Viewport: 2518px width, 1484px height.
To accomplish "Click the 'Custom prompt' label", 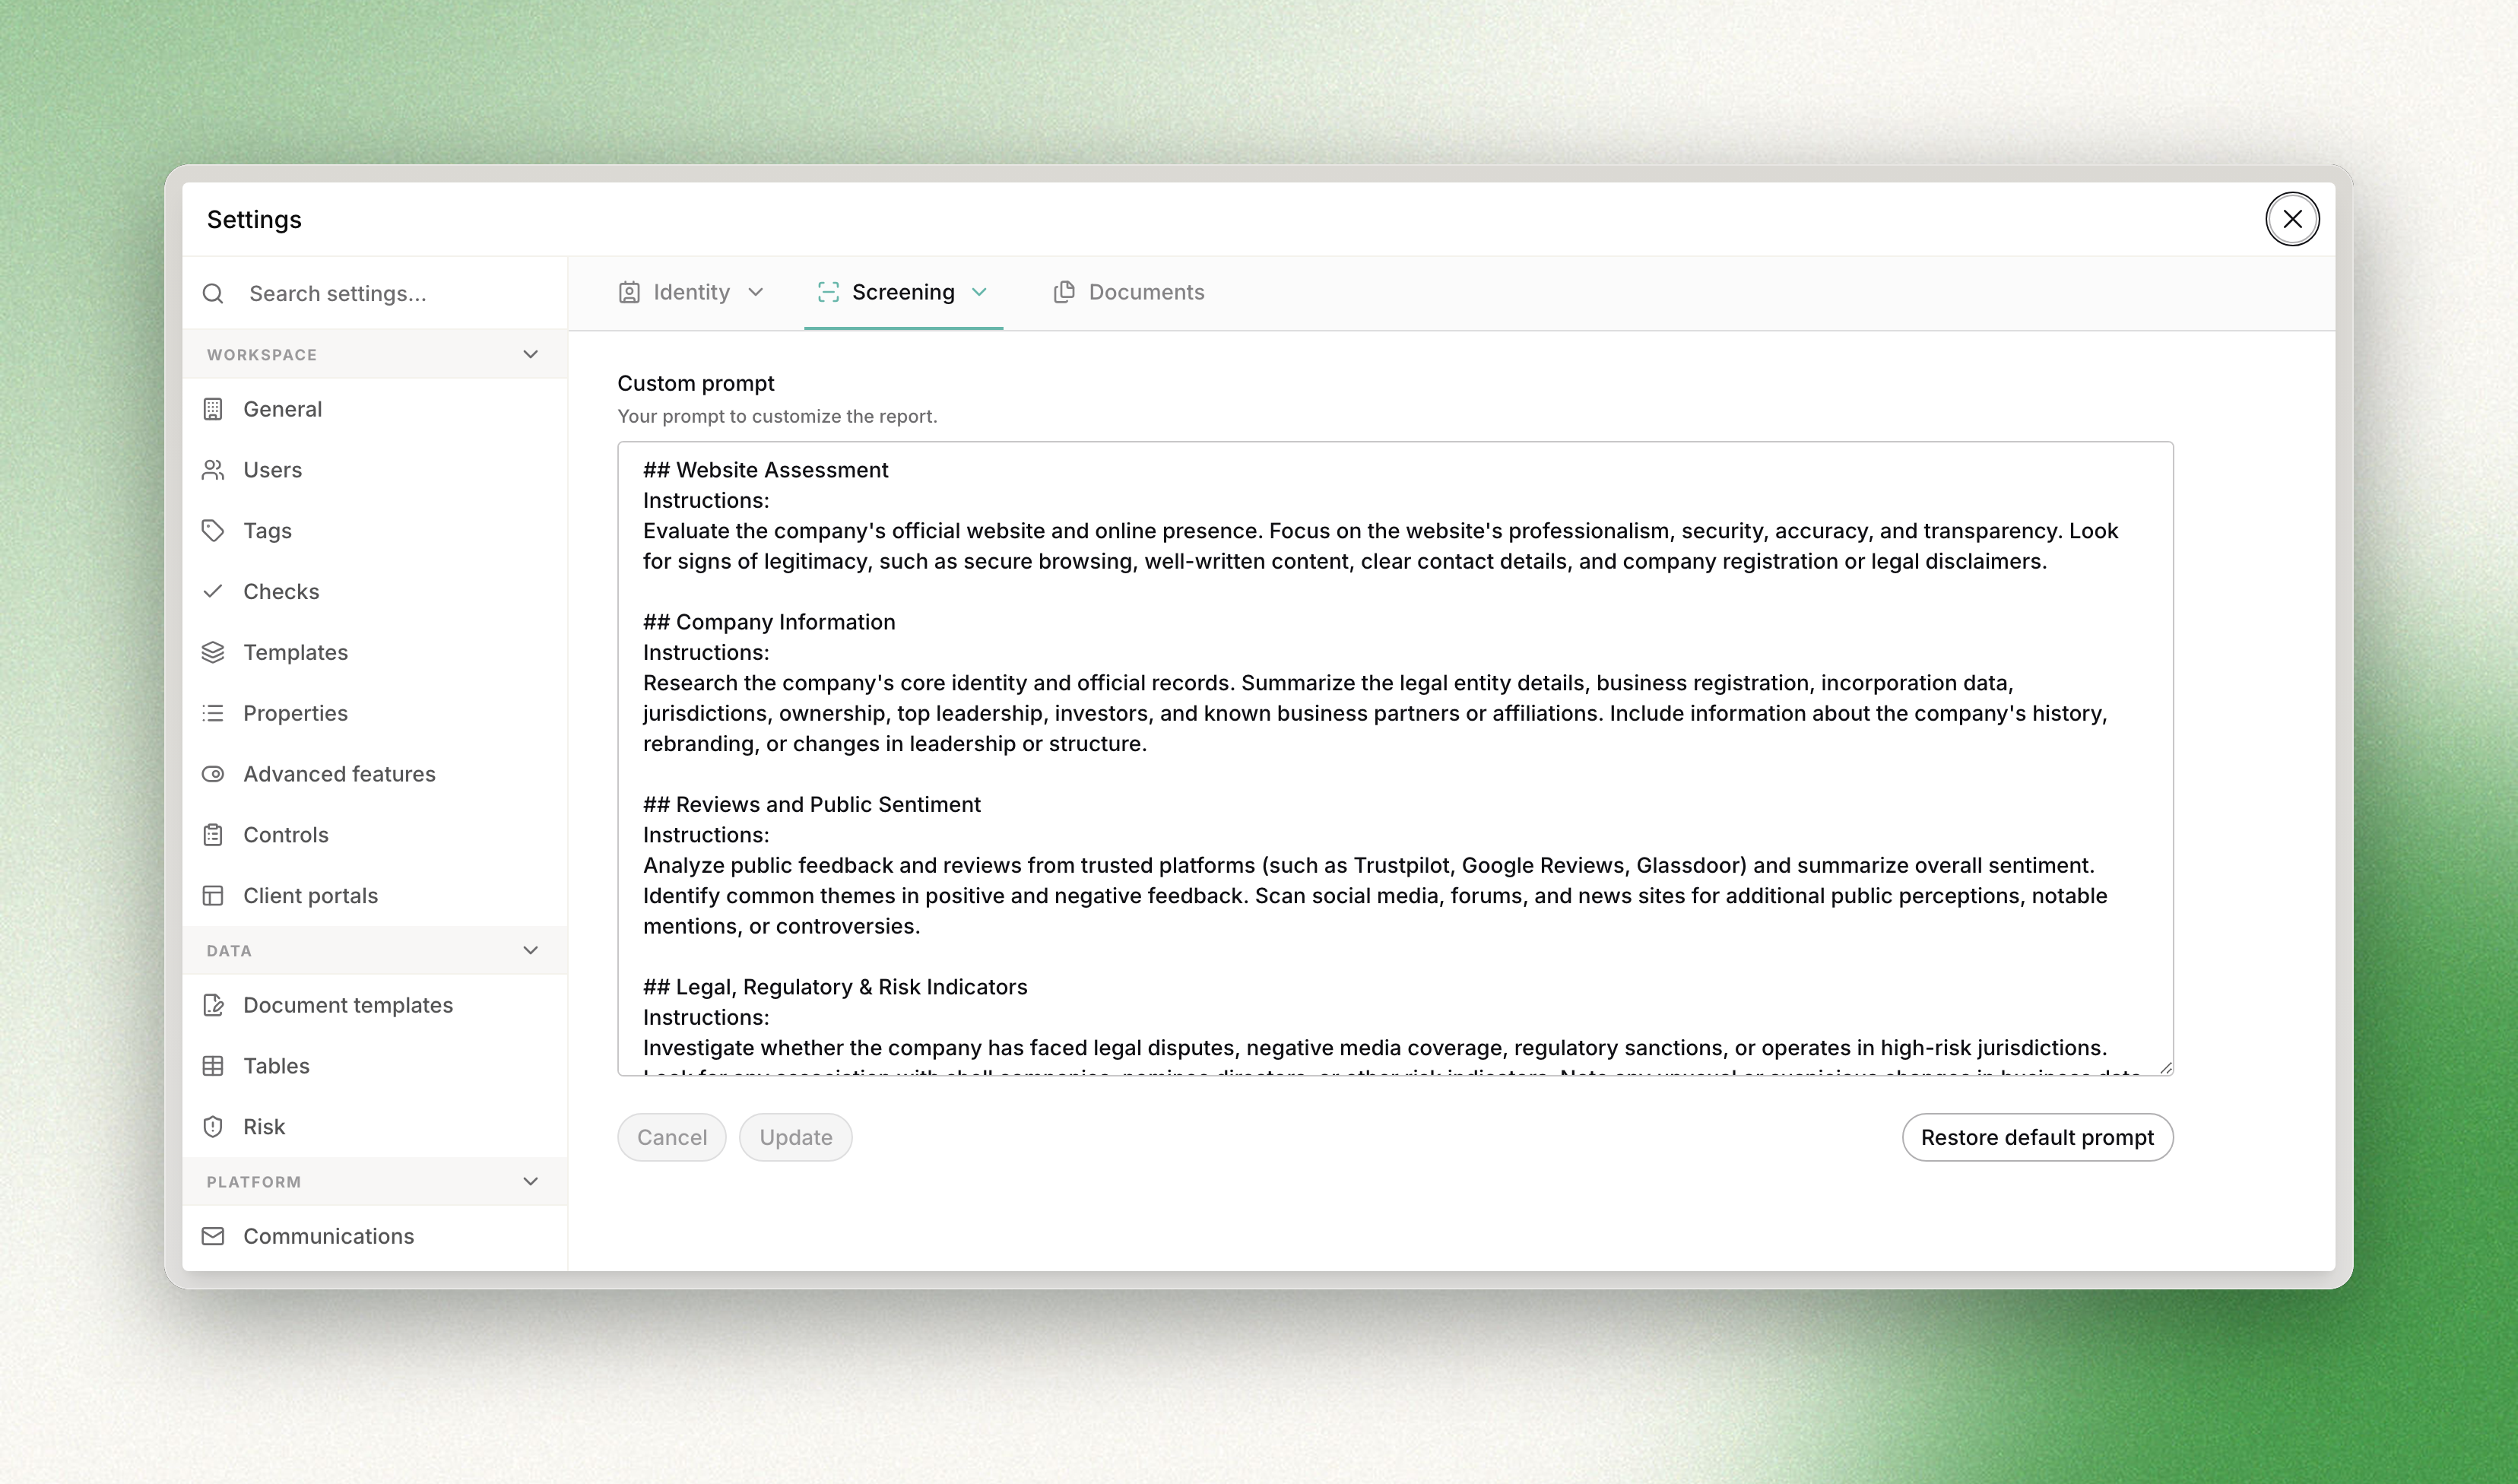I will pos(696,383).
